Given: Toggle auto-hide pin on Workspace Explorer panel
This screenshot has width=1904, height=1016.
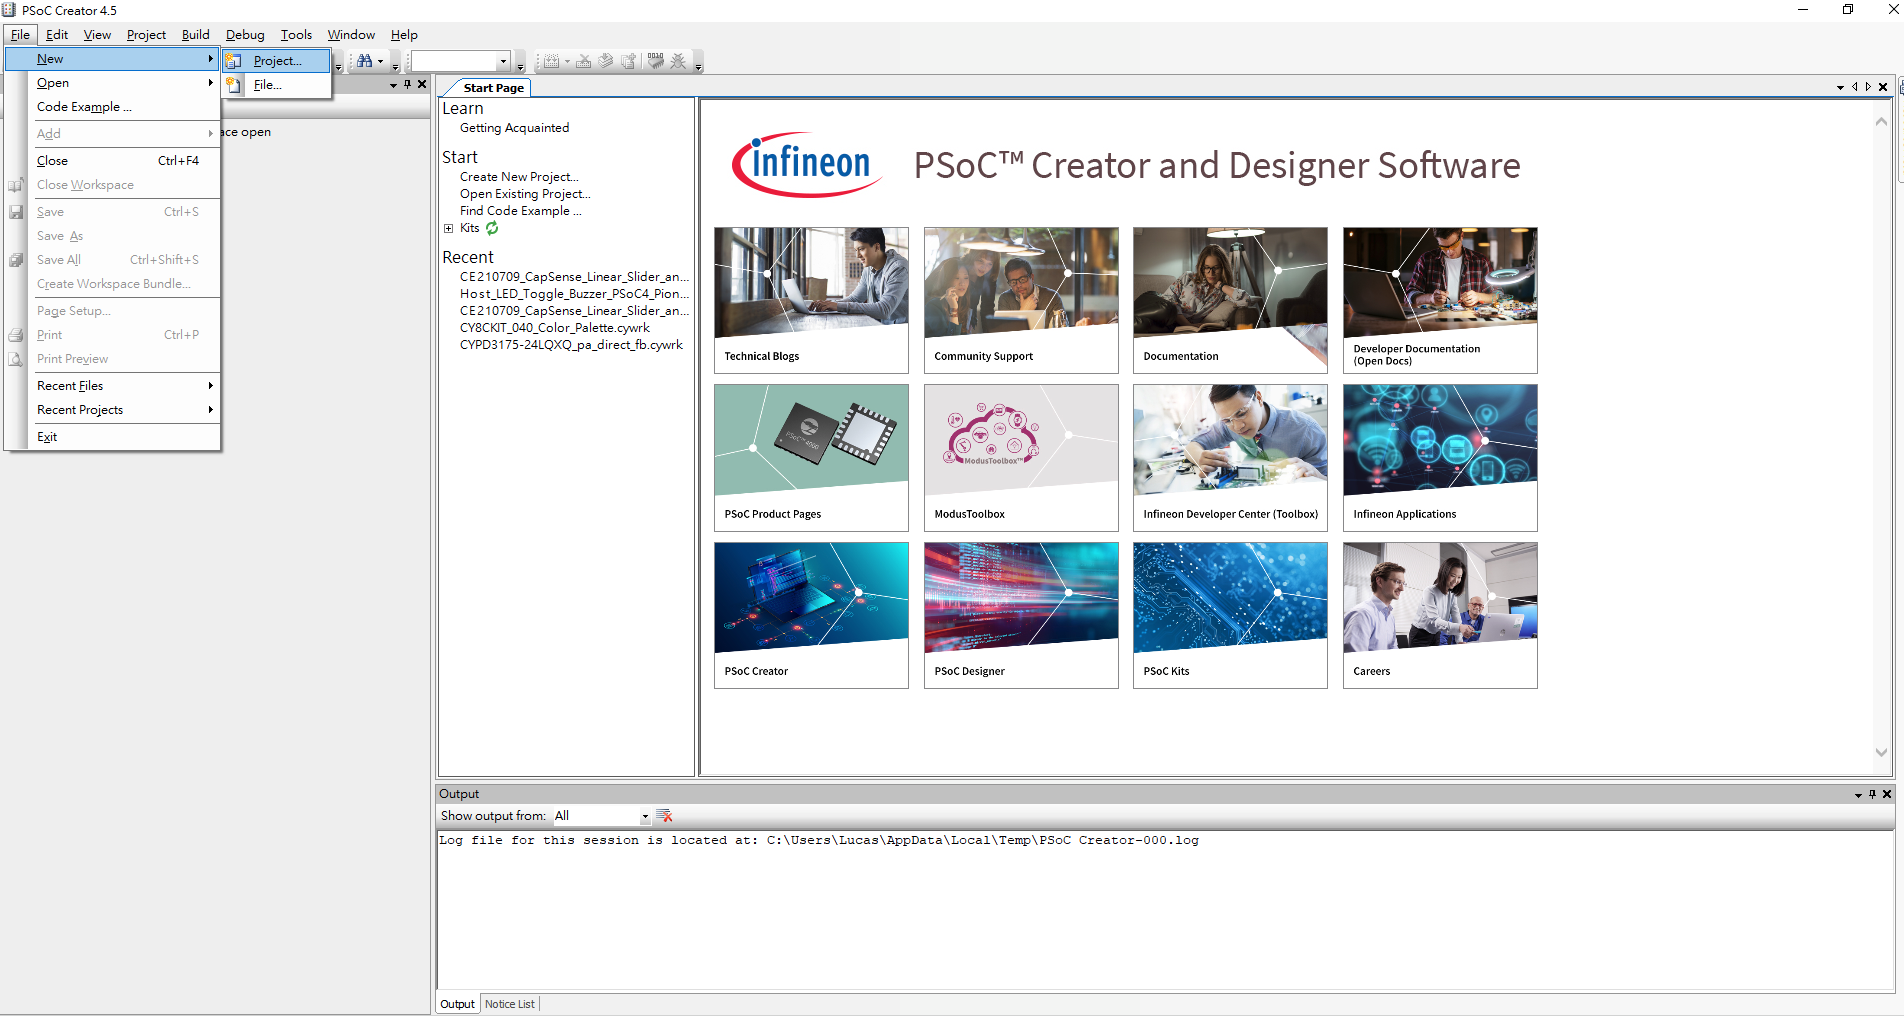Looking at the screenshot, I should [x=407, y=85].
